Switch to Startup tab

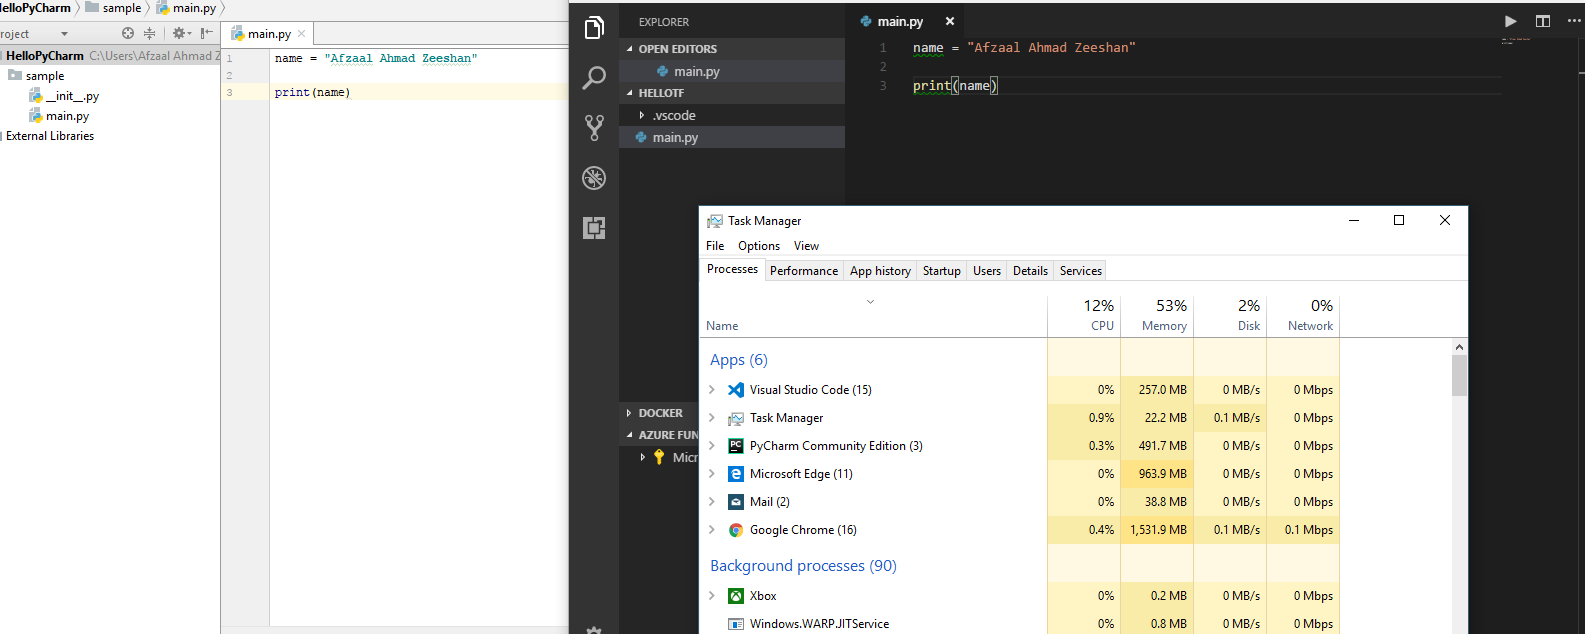click(941, 271)
